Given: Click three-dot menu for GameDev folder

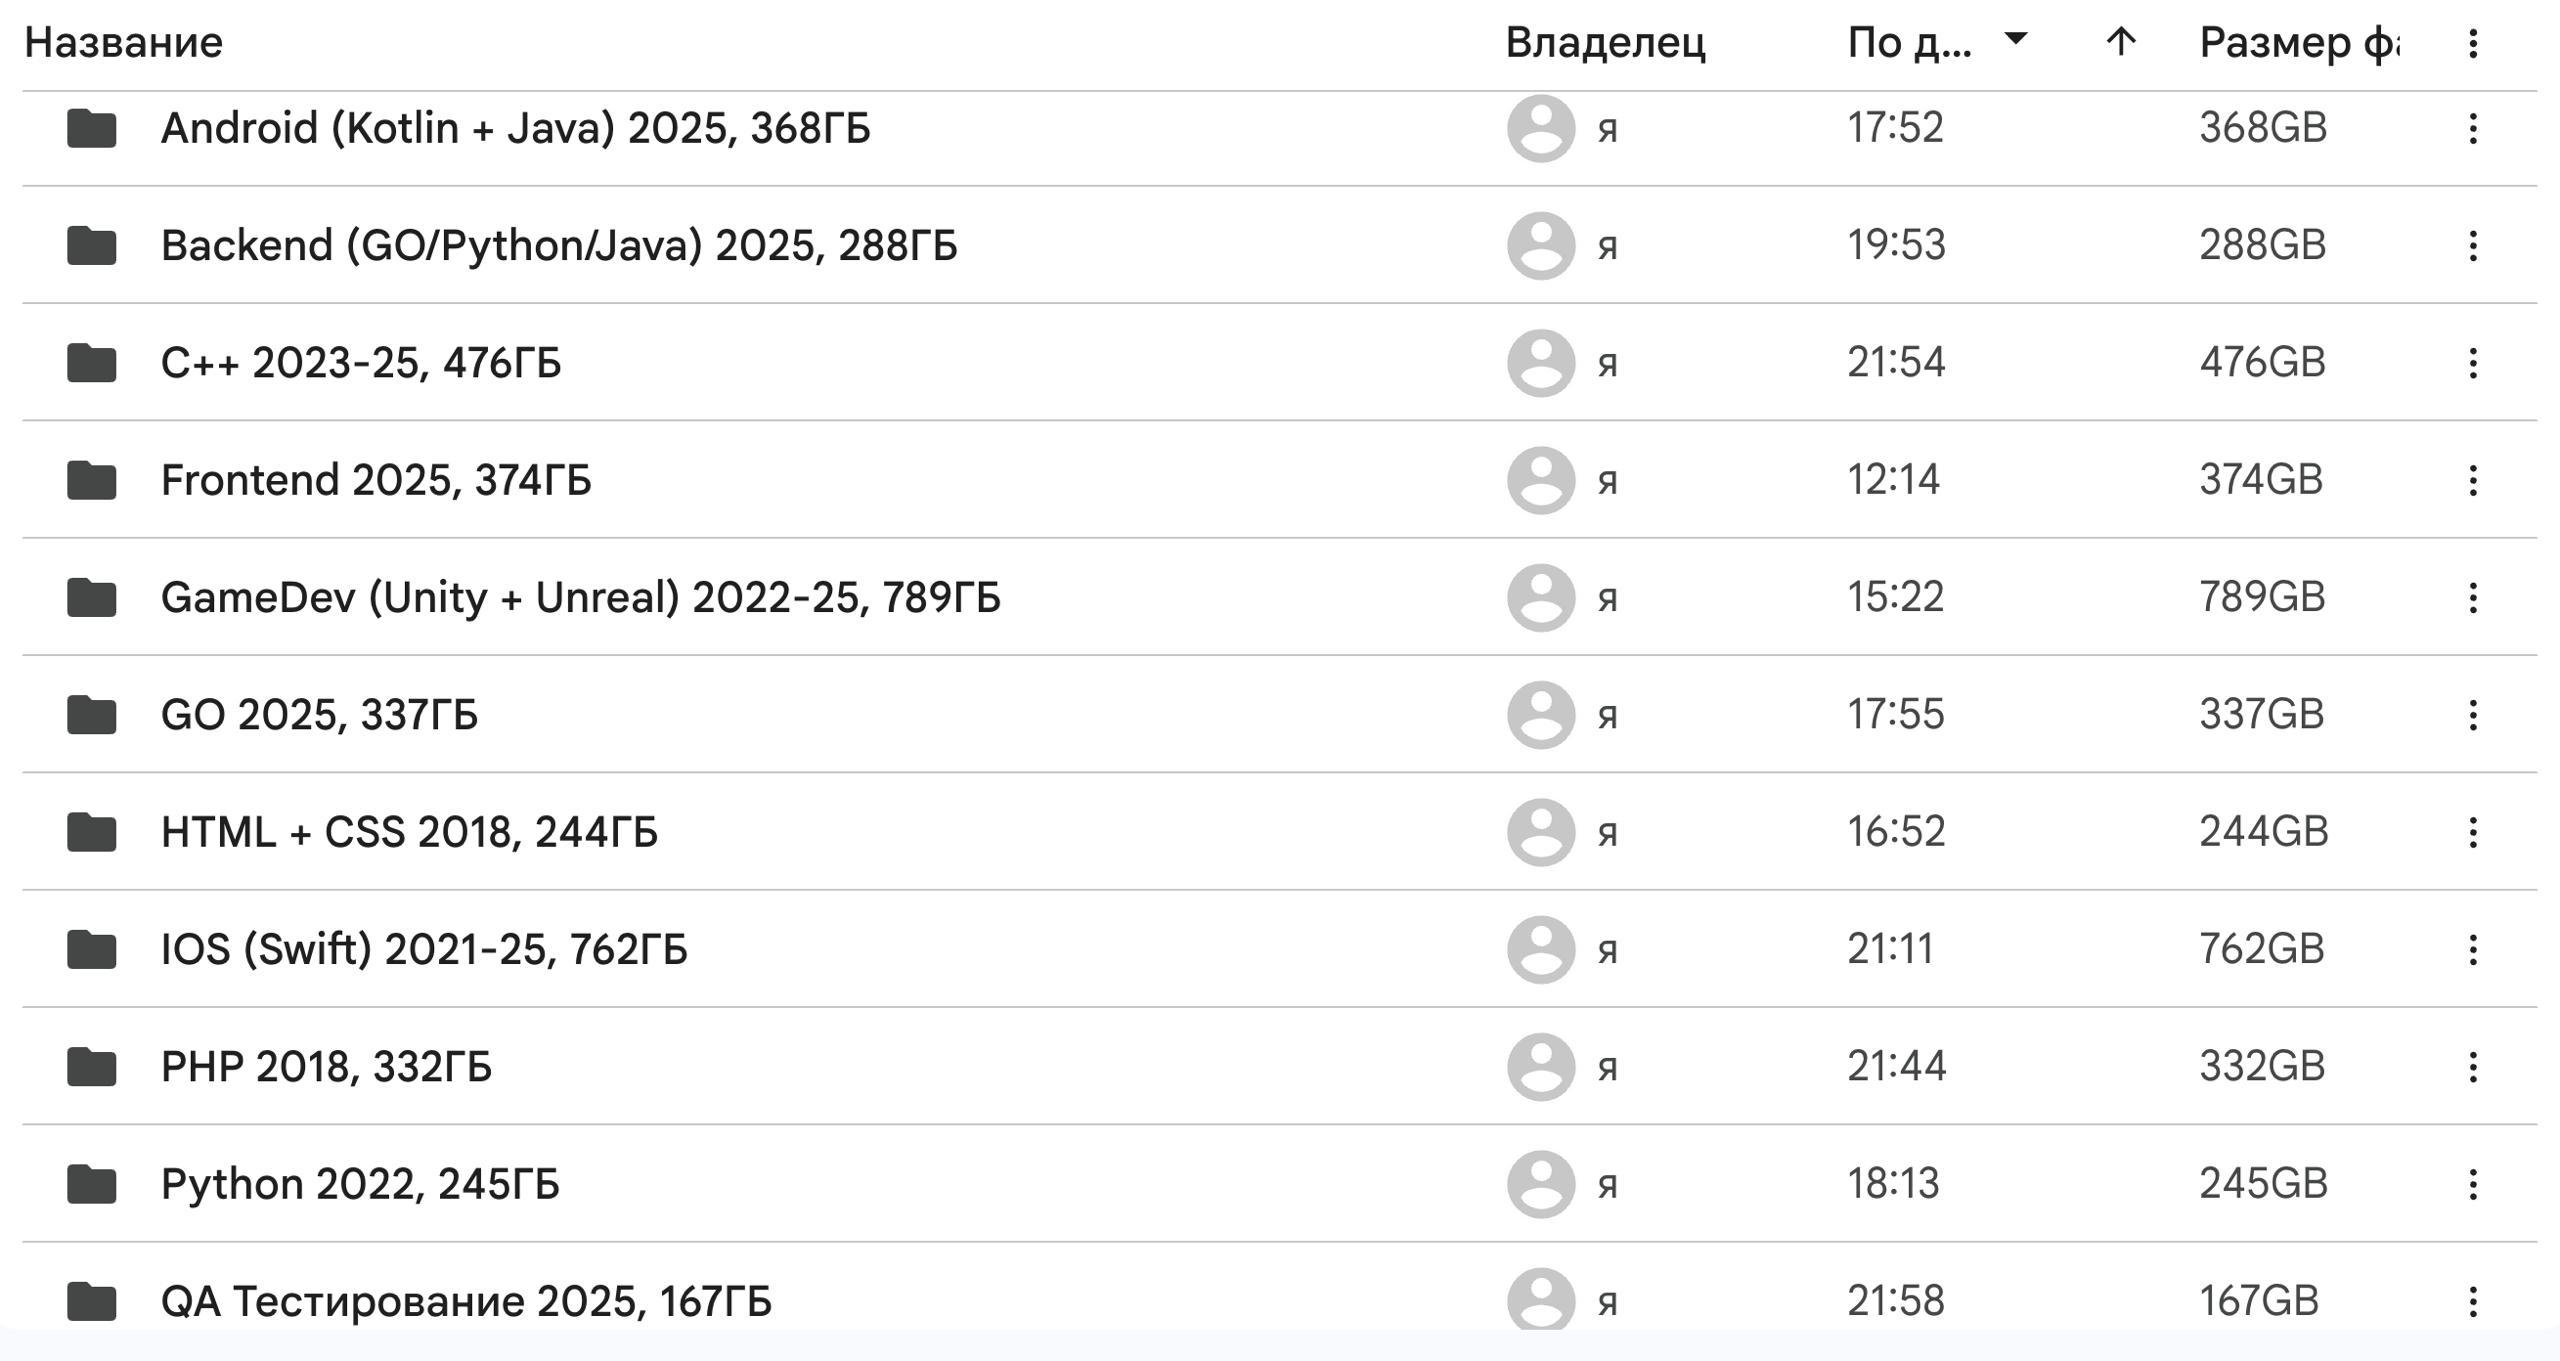Looking at the screenshot, I should point(2472,597).
